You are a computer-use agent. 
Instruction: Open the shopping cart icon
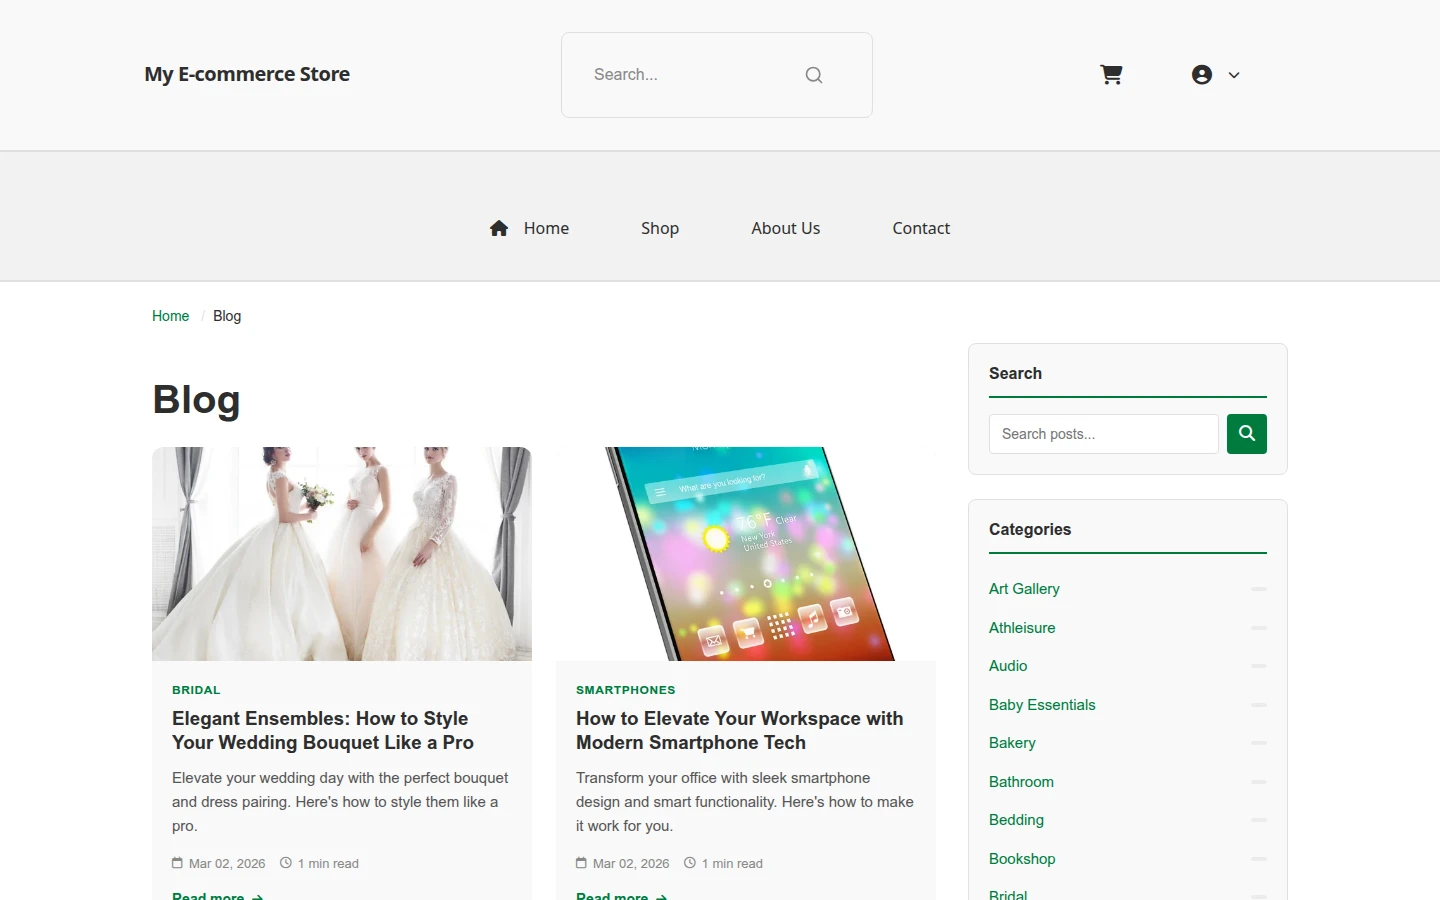click(1111, 75)
